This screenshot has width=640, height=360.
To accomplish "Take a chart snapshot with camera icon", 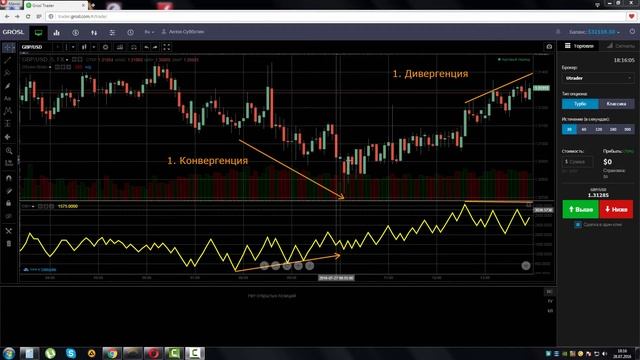I will pos(549,47).
